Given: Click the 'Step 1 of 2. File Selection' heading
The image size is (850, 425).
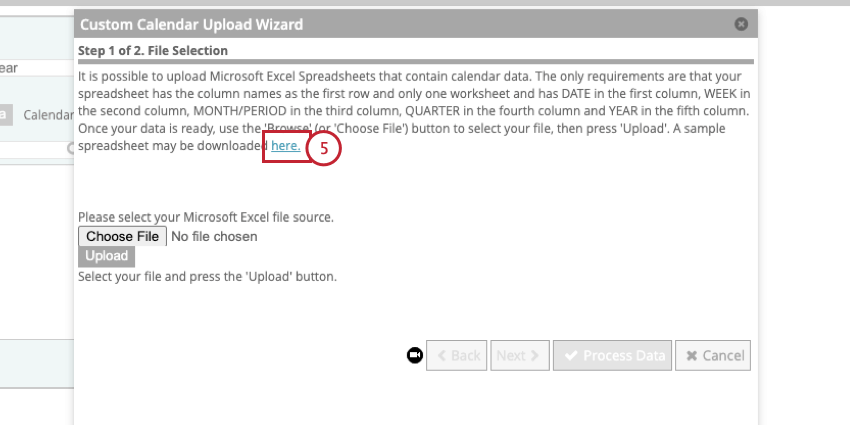Looking at the screenshot, I should click(153, 50).
